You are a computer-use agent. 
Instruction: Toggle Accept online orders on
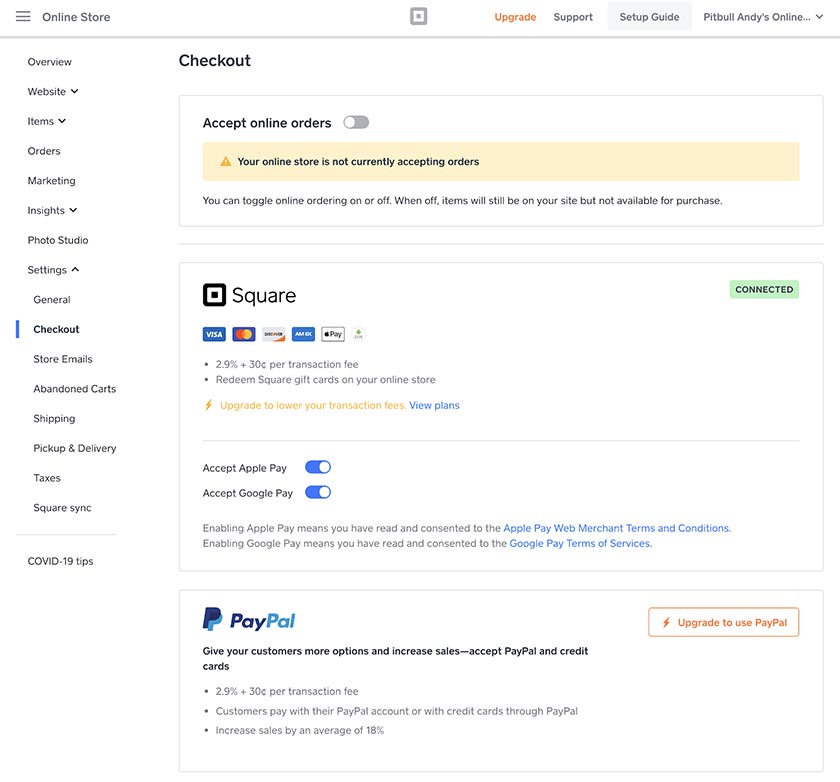356,120
